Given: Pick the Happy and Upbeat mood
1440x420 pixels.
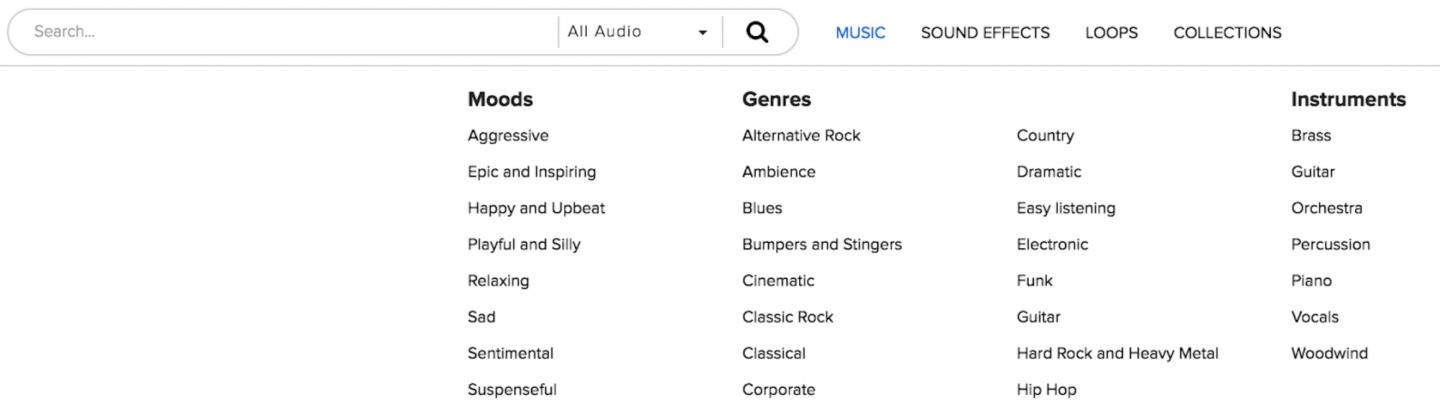Looking at the screenshot, I should tap(537, 208).
